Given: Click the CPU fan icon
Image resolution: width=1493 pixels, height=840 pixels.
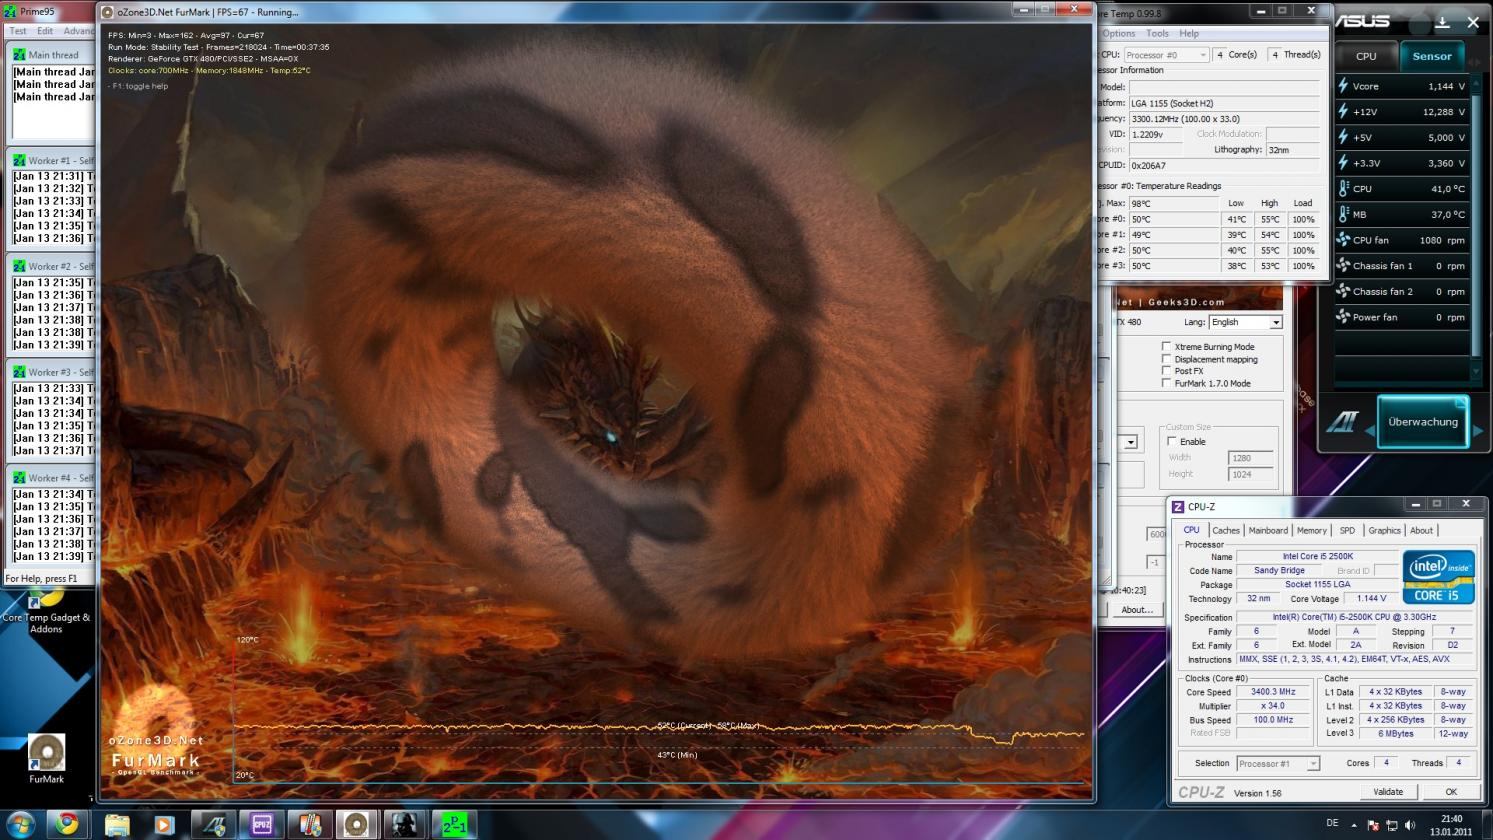Looking at the screenshot, I should [1343, 240].
